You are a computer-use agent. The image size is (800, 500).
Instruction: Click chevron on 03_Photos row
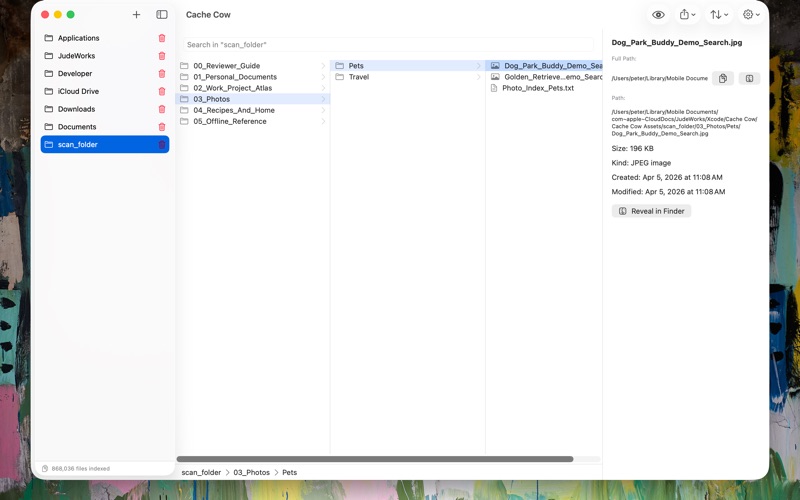pyautogui.click(x=323, y=99)
